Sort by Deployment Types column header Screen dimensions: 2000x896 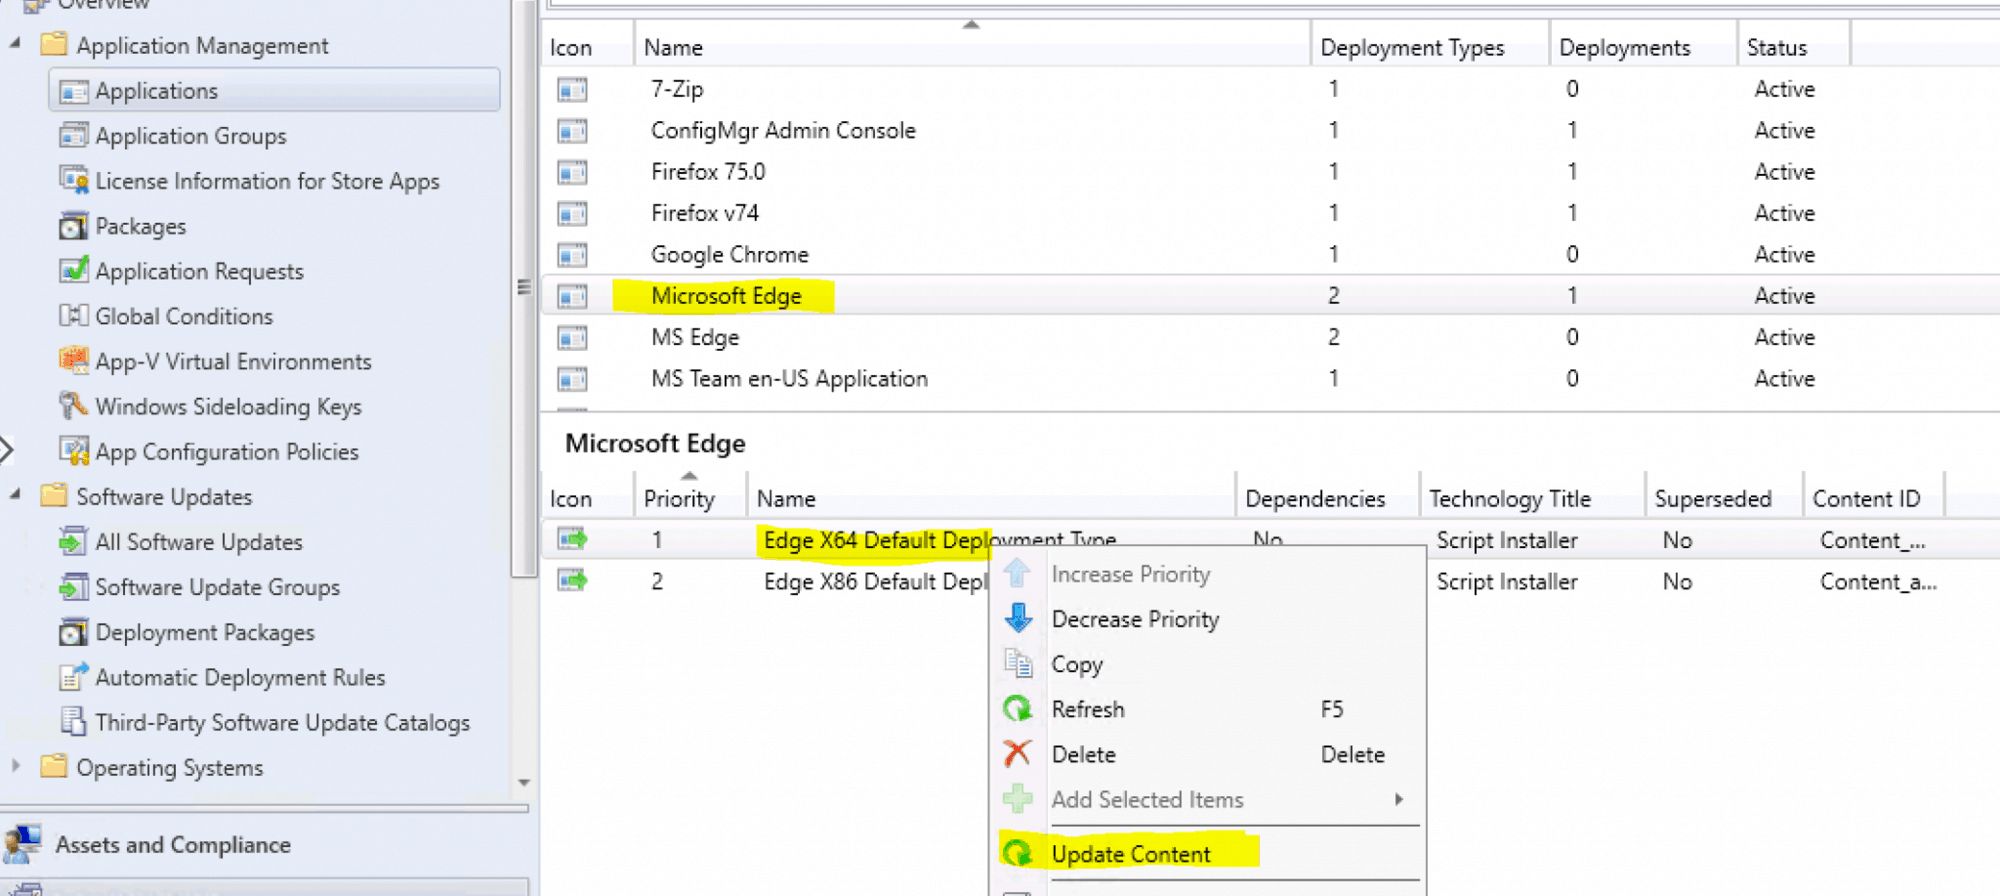pos(1430,47)
